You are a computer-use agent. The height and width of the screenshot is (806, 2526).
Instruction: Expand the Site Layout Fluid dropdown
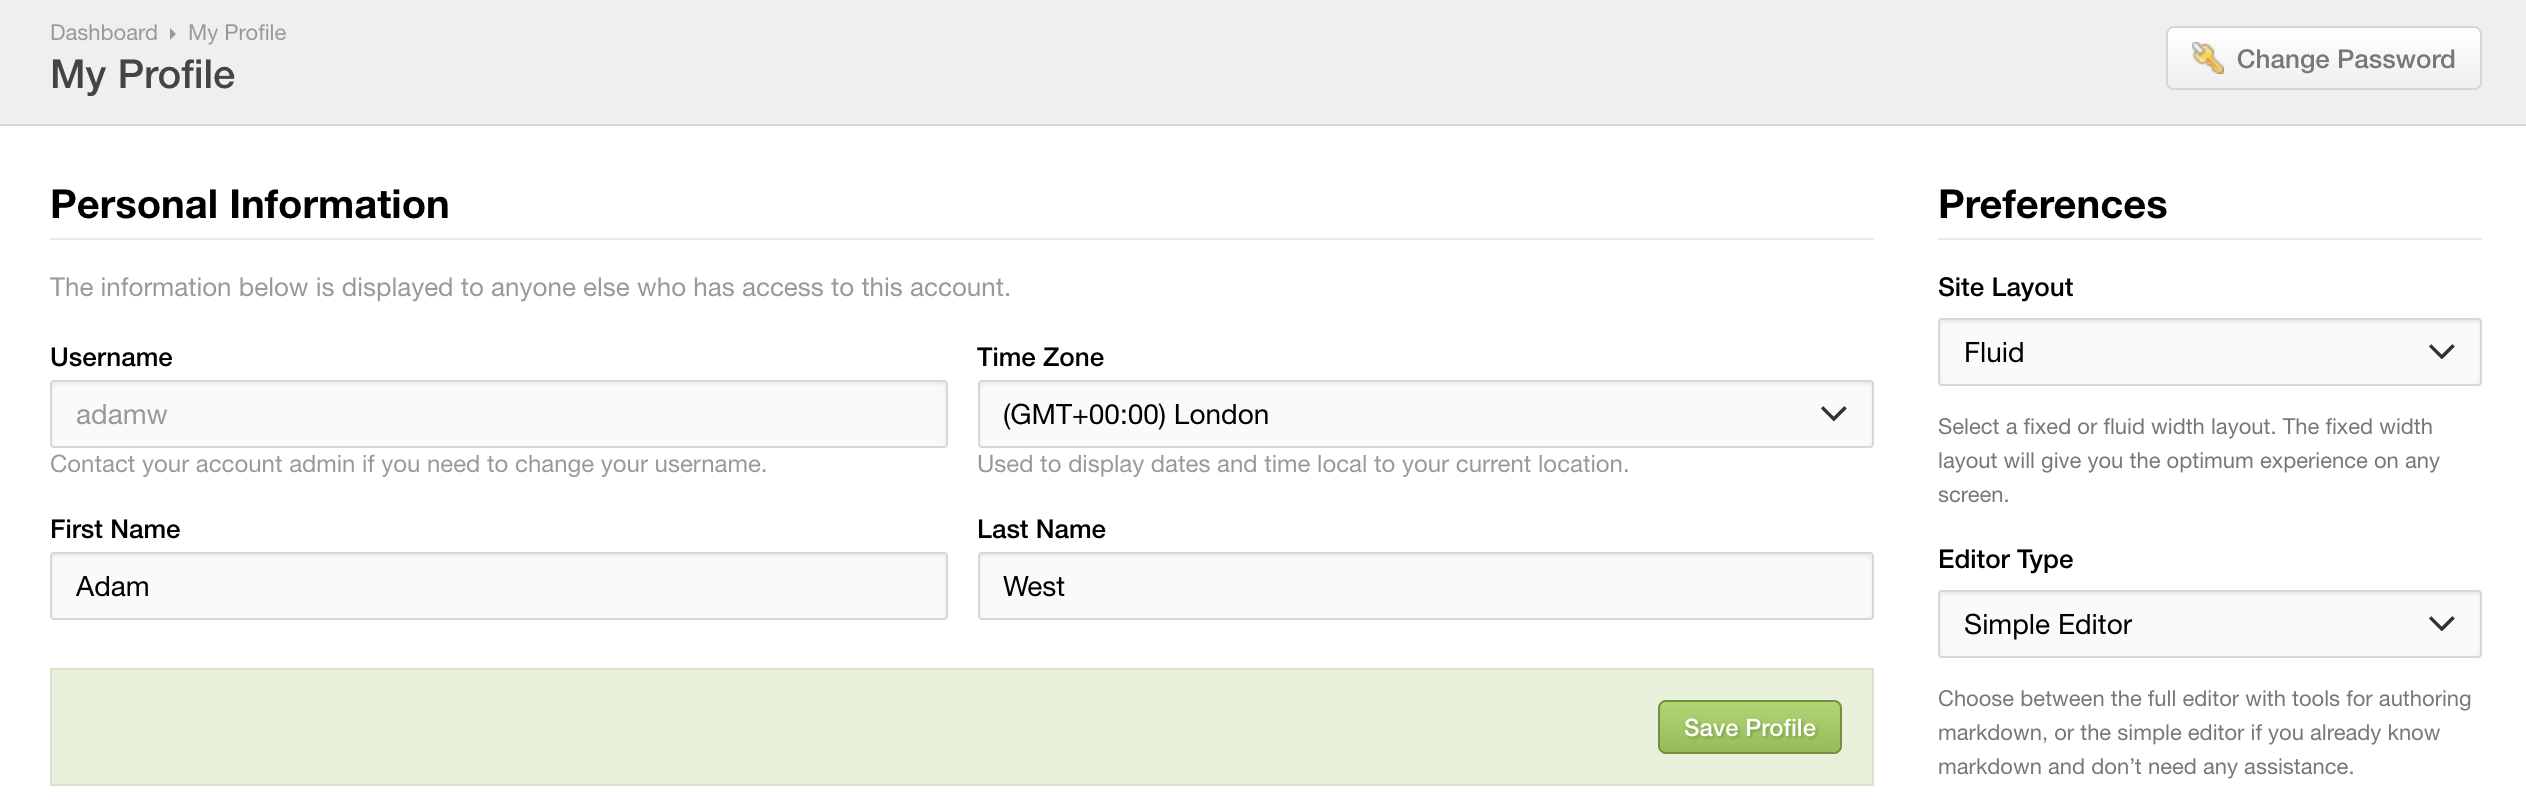[2209, 351]
